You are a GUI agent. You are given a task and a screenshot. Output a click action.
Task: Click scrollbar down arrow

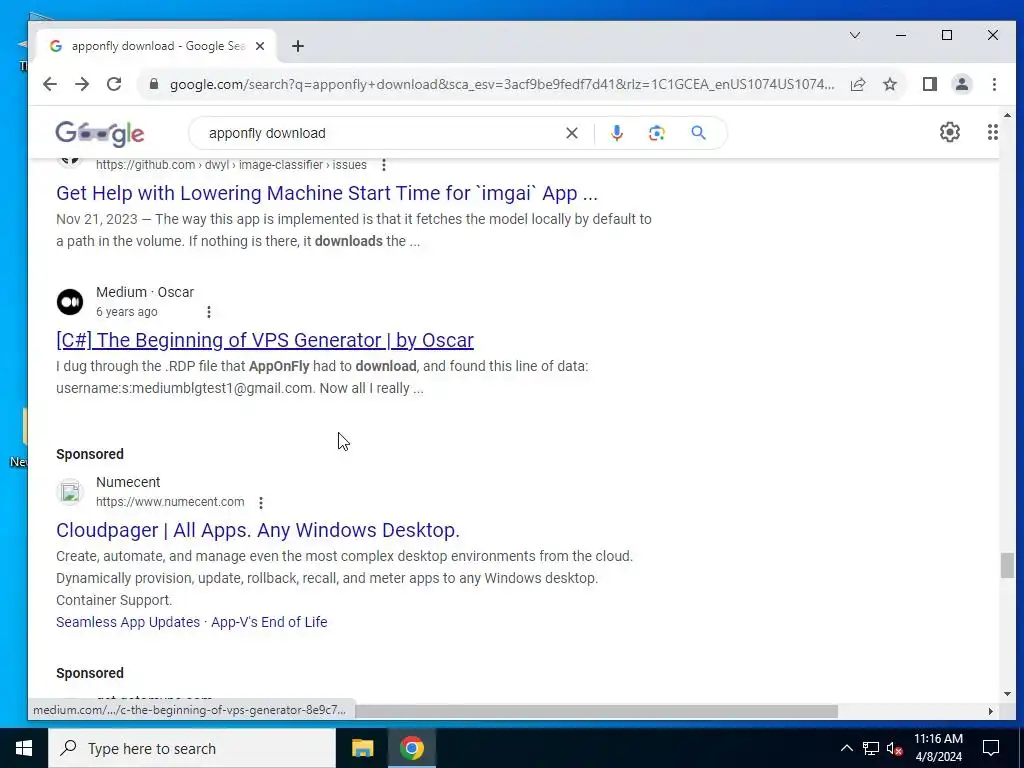(1007, 694)
